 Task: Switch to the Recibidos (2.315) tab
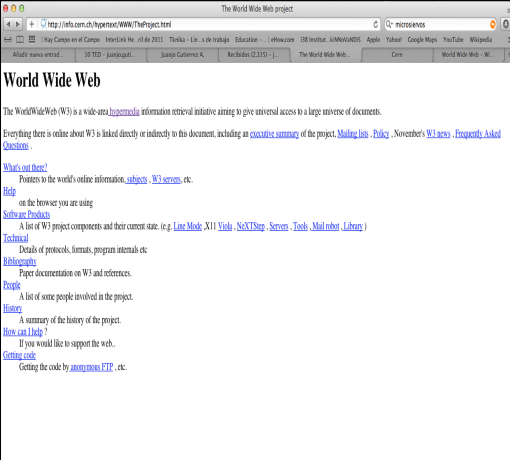click(254, 55)
